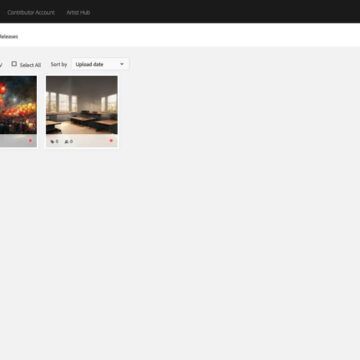This screenshot has width=360, height=360.
Task: Select the classroom interior thumbnail
Action: [x=82, y=105]
